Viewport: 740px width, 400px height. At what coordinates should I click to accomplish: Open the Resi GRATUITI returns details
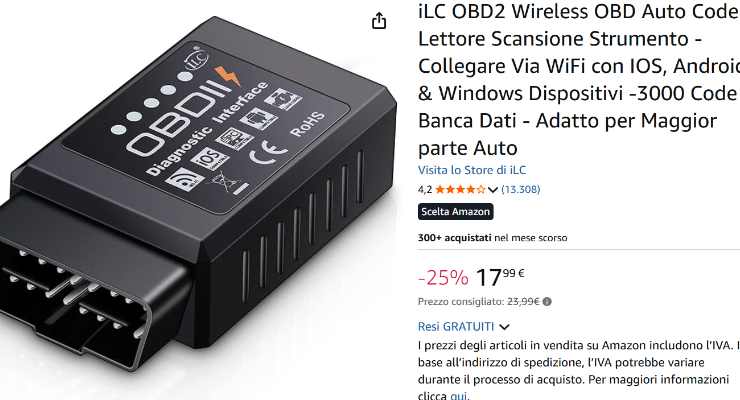coord(456,326)
